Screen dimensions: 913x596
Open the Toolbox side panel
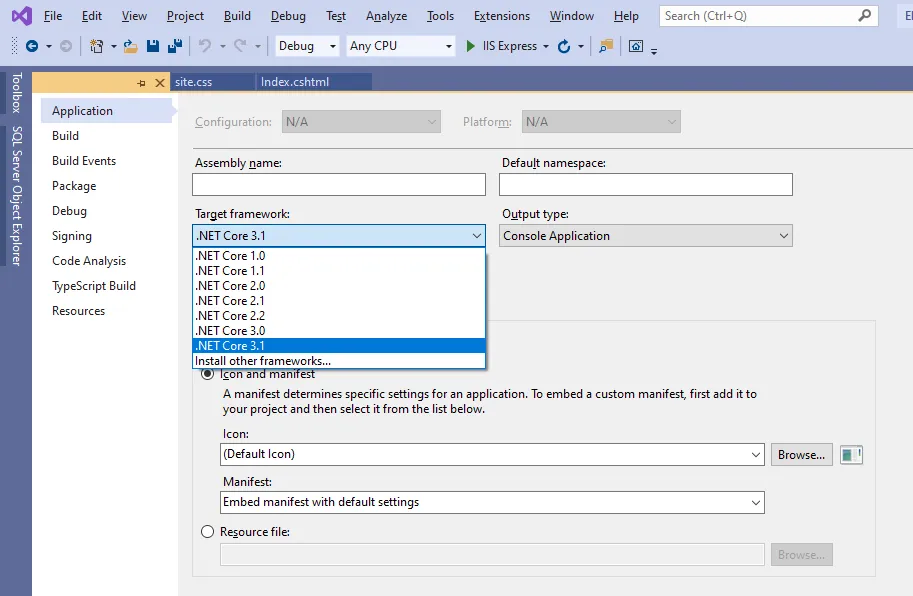[16, 93]
